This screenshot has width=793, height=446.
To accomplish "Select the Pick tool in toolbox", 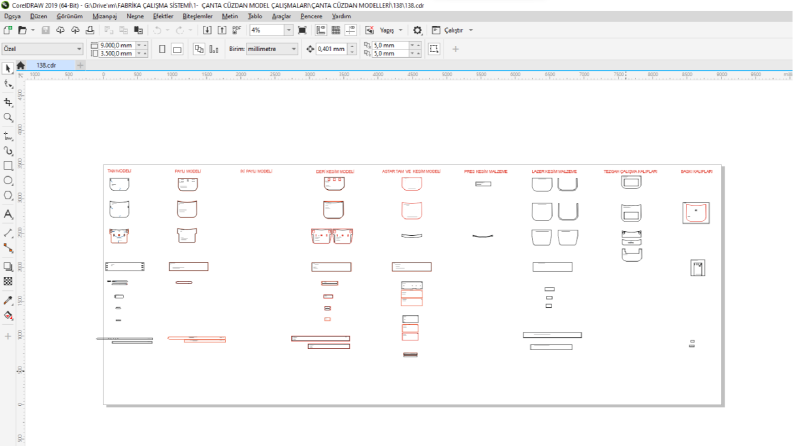I will [x=8, y=68].
